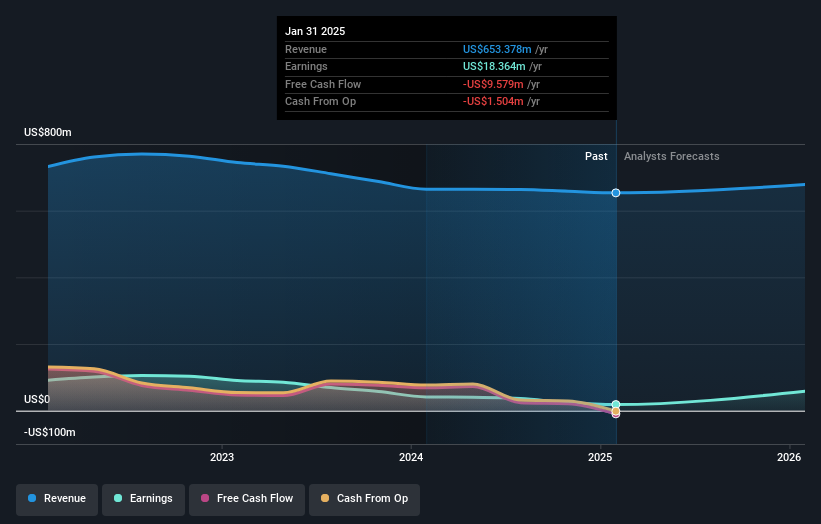Click the US$18.364m earnings value
This screenshot has height=524, width=821.
tap(494, 66)
